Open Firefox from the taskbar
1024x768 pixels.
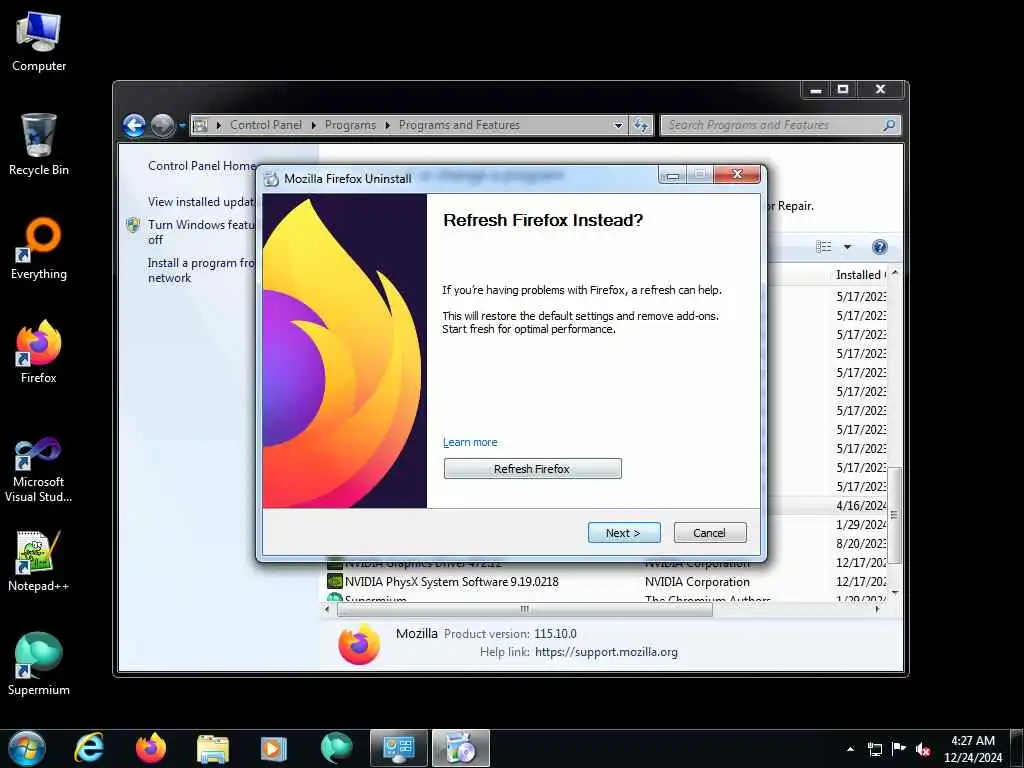pos(151,748)
